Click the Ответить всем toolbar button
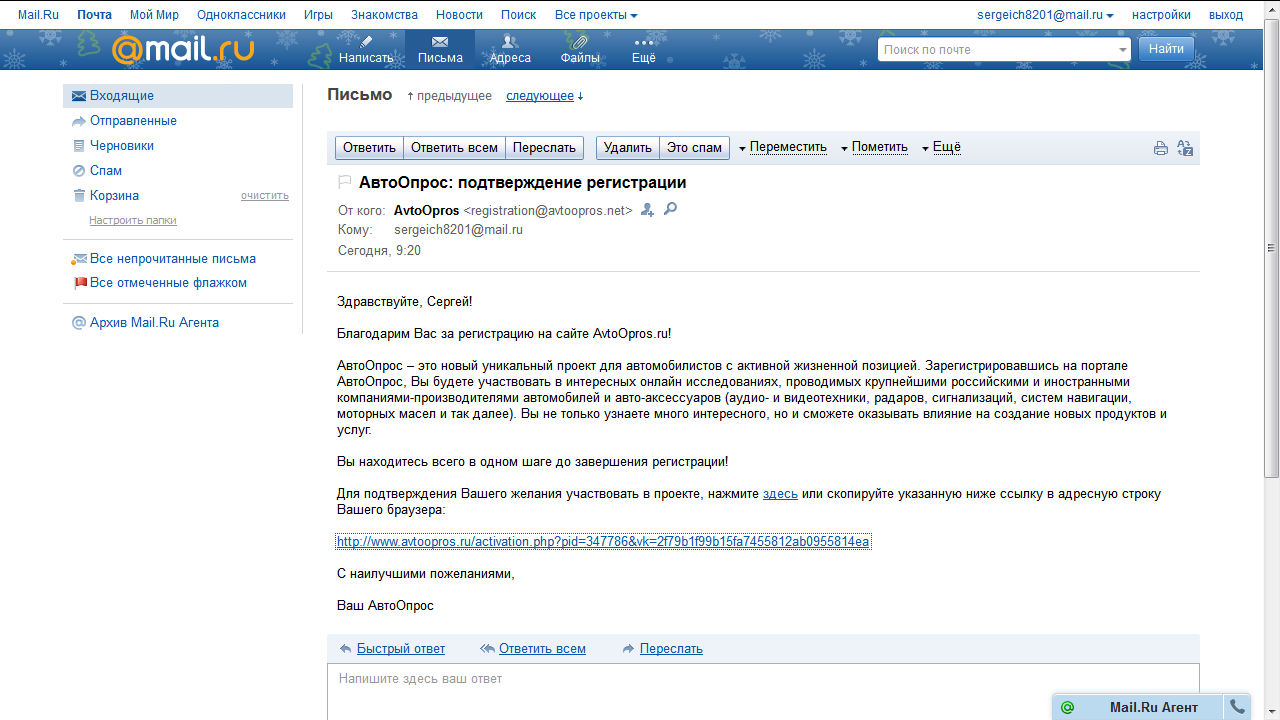Screen dimensions: 1280x720 454,148
